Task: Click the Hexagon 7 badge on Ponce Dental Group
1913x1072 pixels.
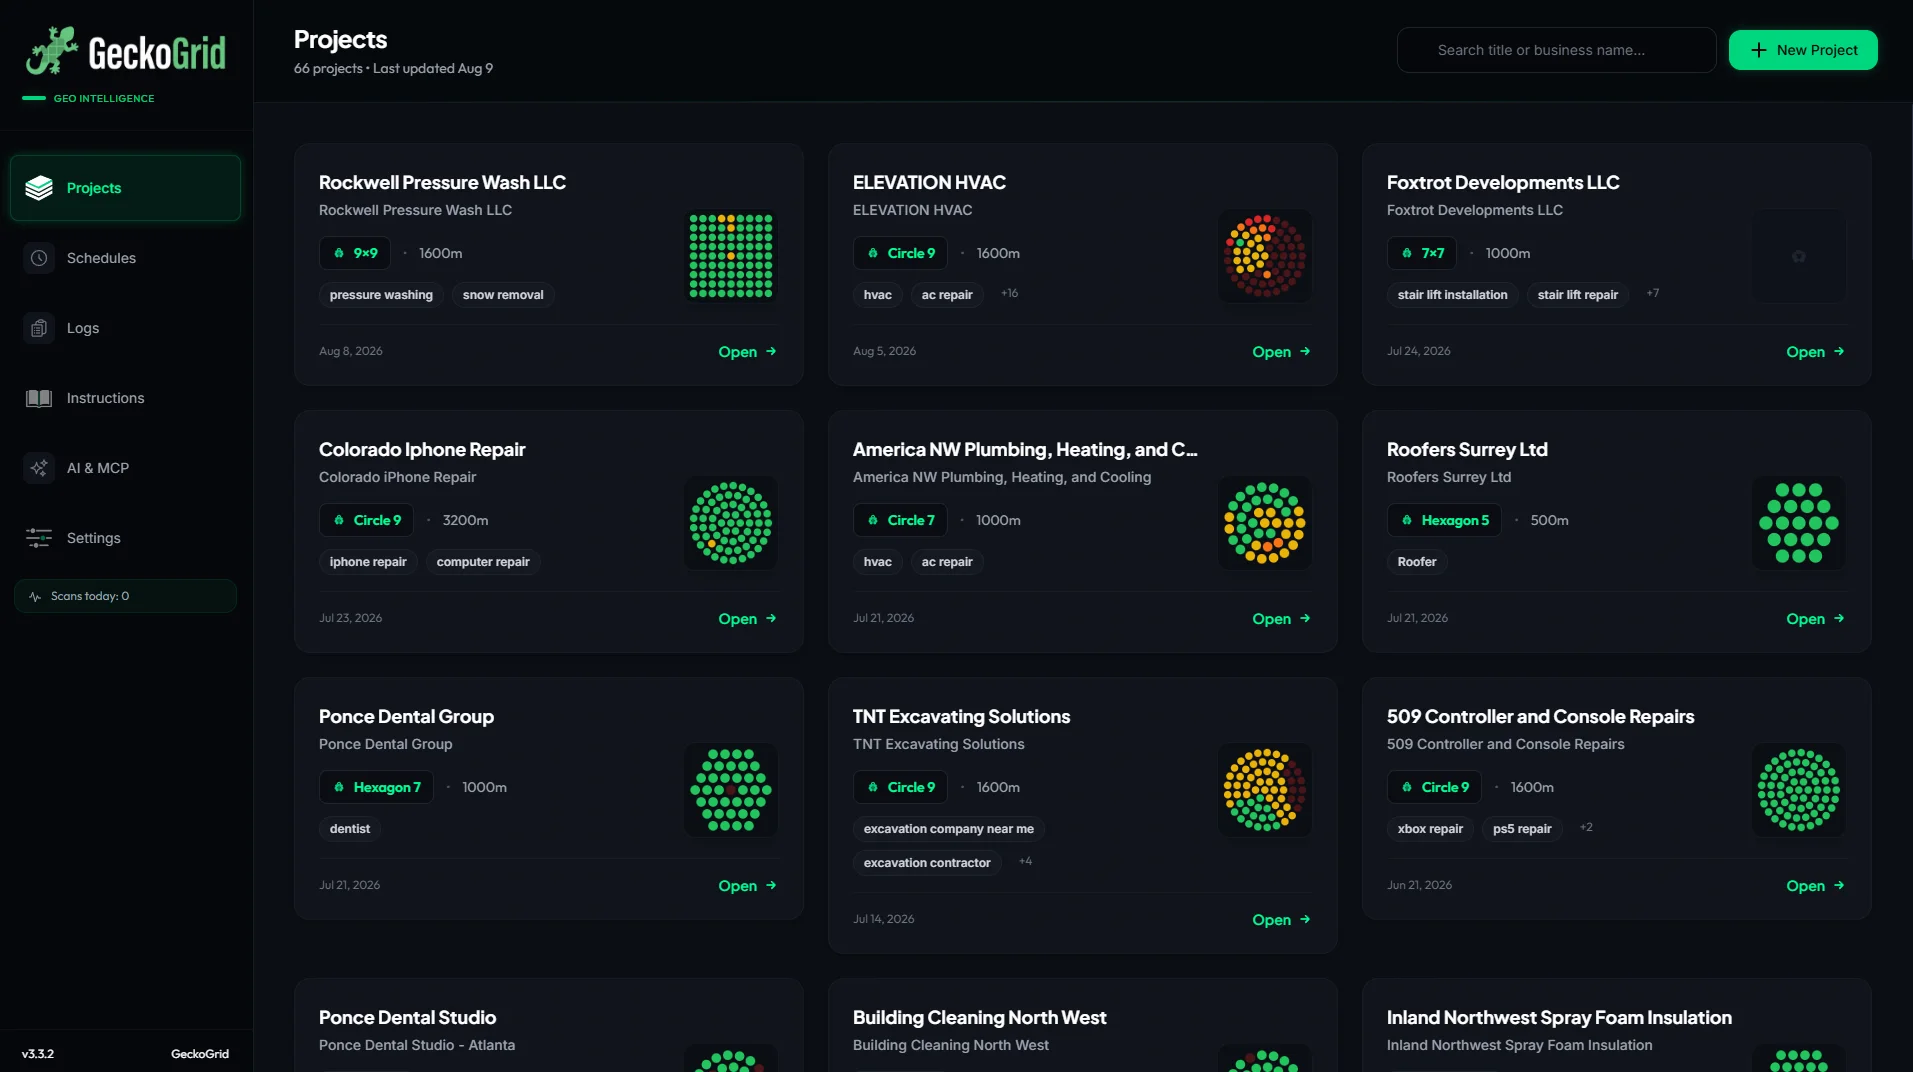Action: pyautogui.click(x=376, y=787)
